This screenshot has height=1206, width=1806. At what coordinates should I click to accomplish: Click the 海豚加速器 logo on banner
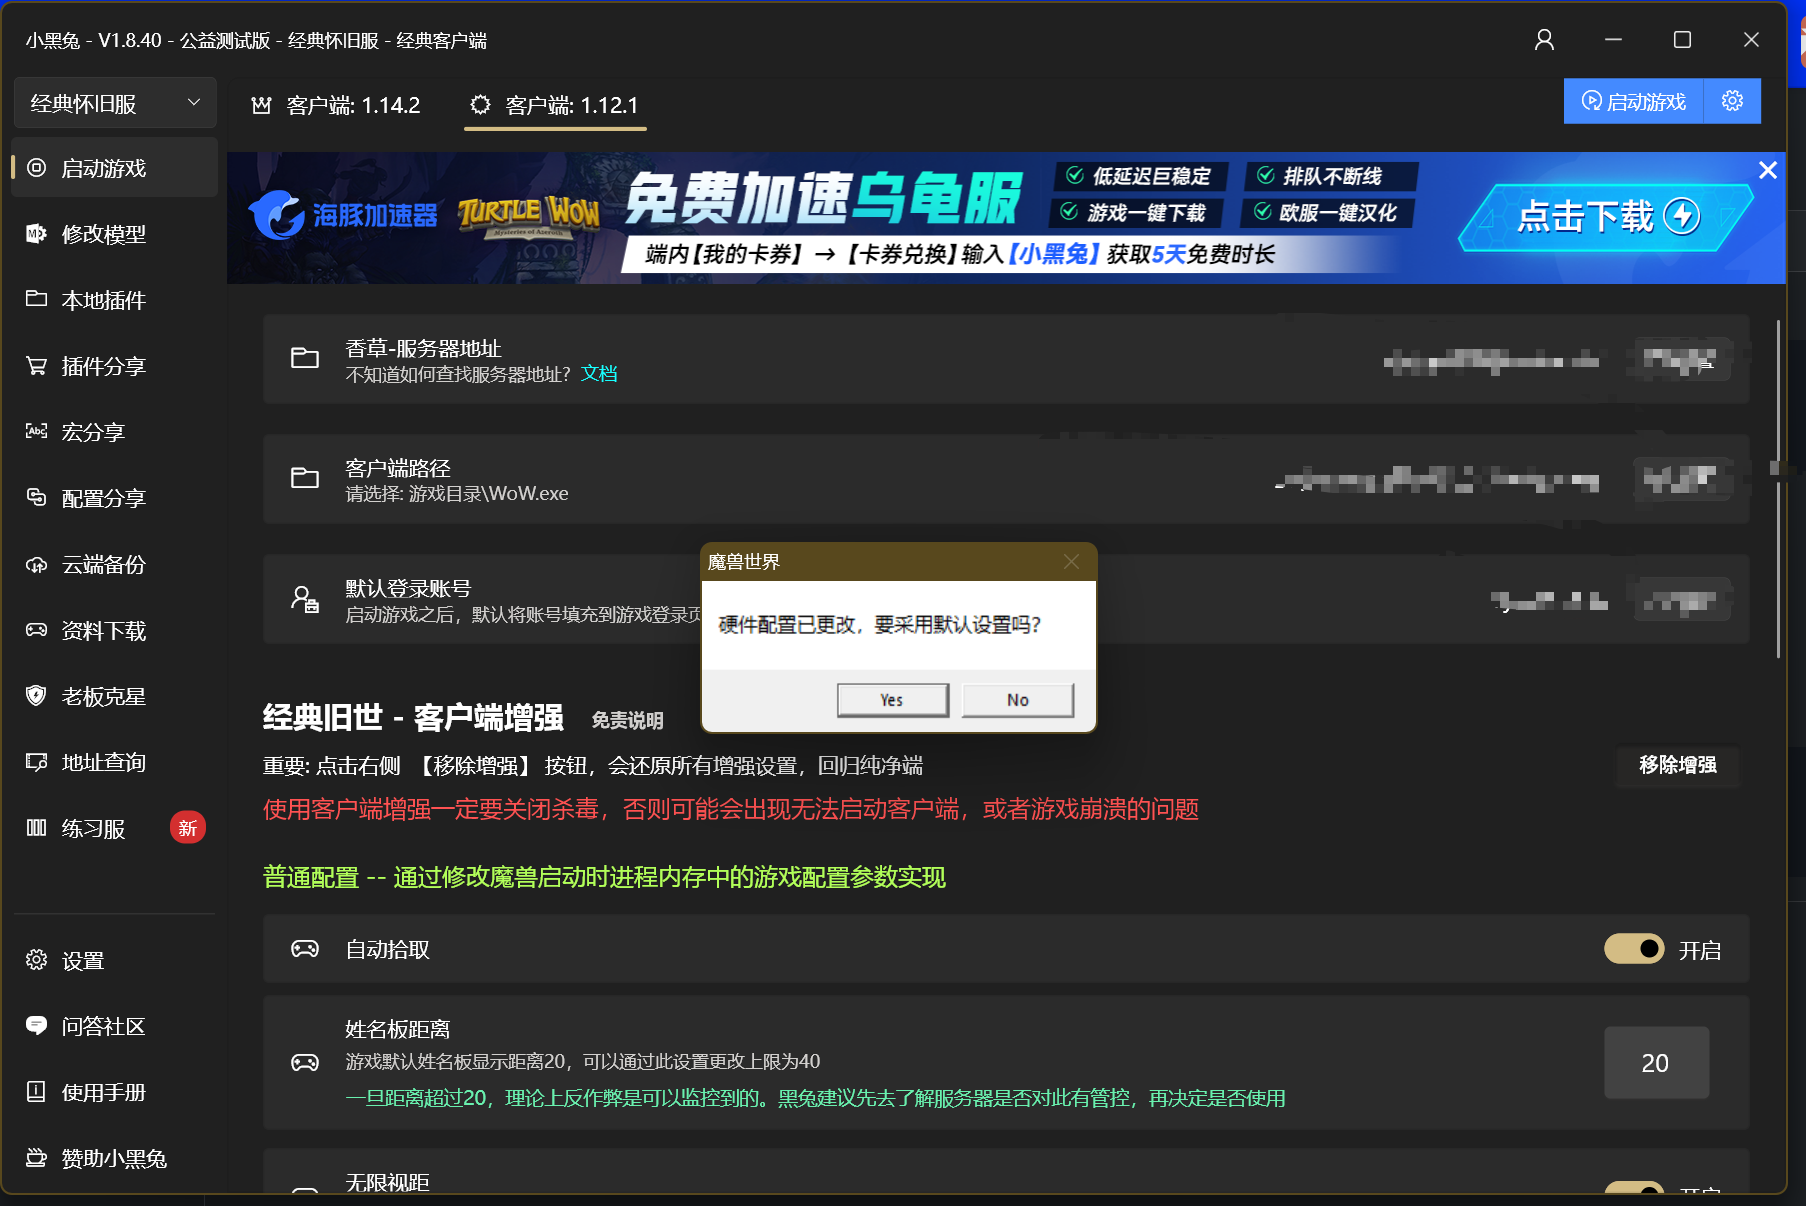[343, 215]
